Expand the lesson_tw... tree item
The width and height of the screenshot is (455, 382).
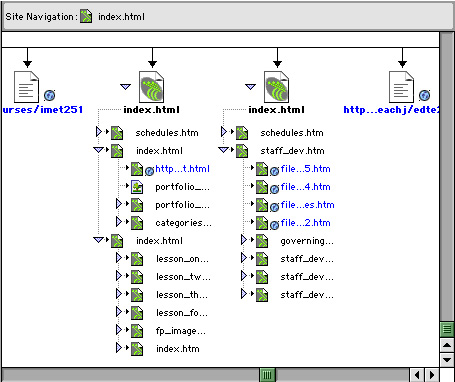pyautogui.click(x=119, y=276)
